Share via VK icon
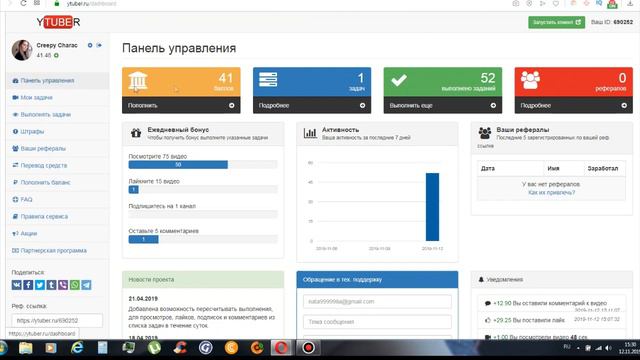The image size is (640, 360). coord(16,285)
